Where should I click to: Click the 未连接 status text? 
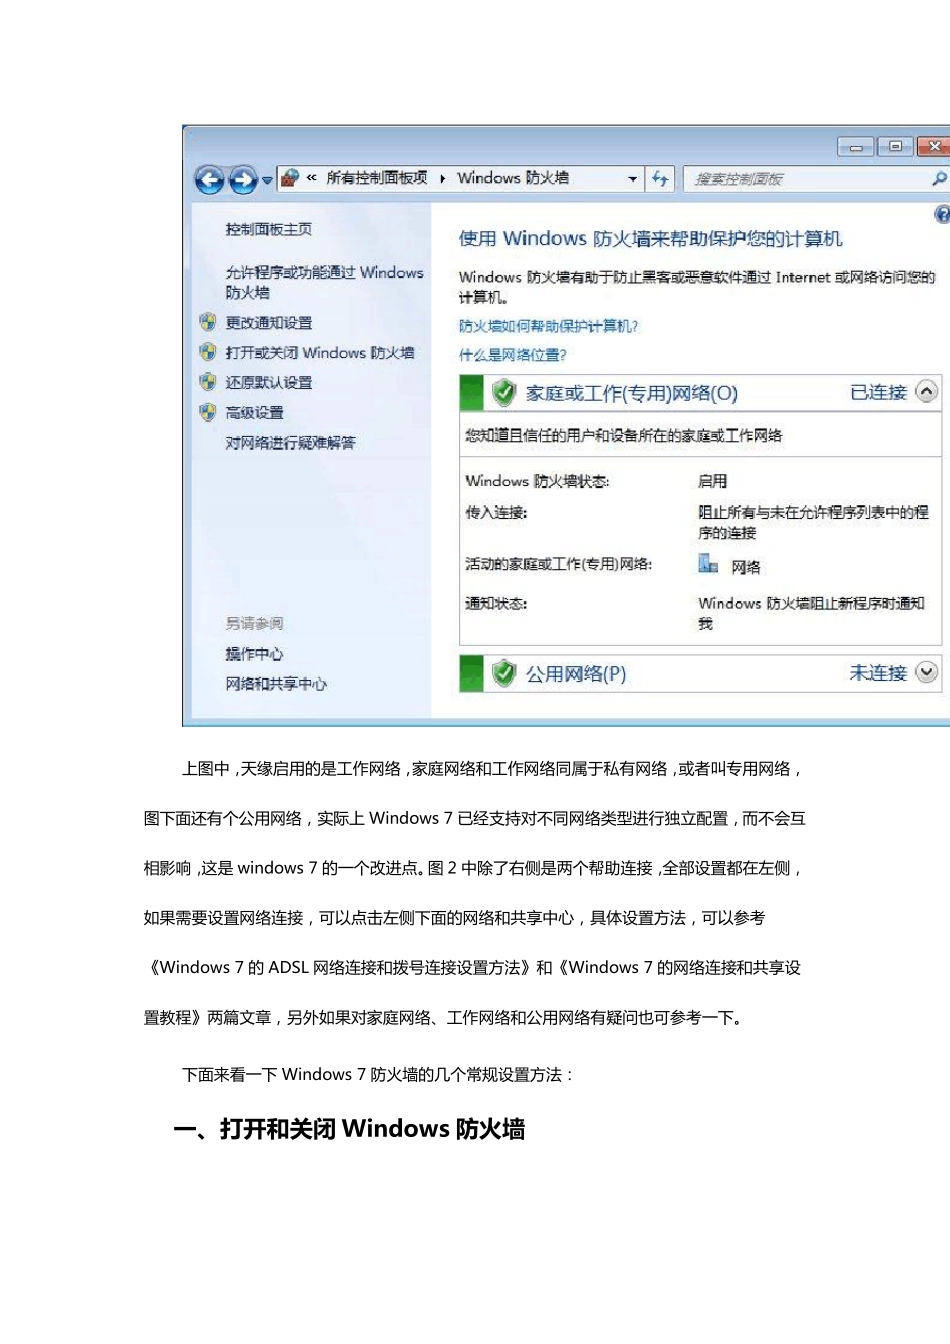point(878,673)
